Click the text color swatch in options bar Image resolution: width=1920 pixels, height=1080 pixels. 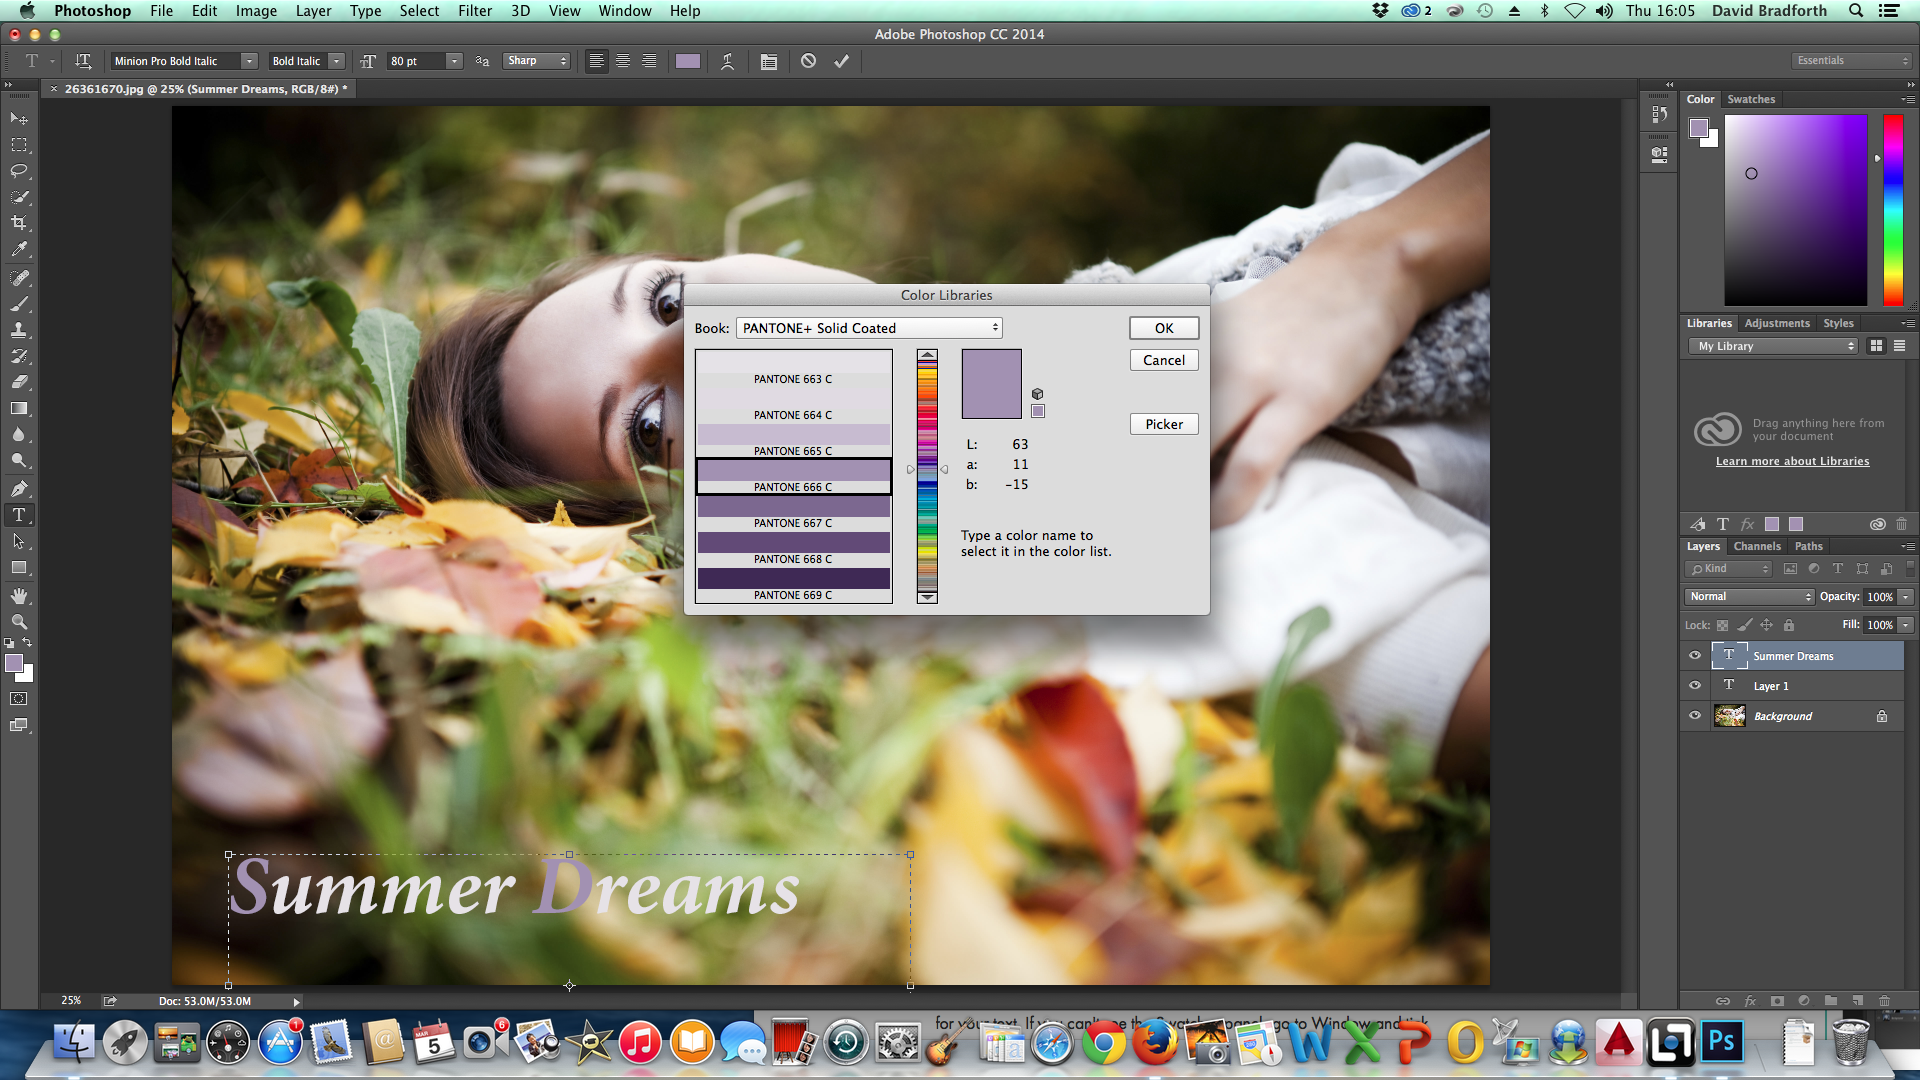688,61
